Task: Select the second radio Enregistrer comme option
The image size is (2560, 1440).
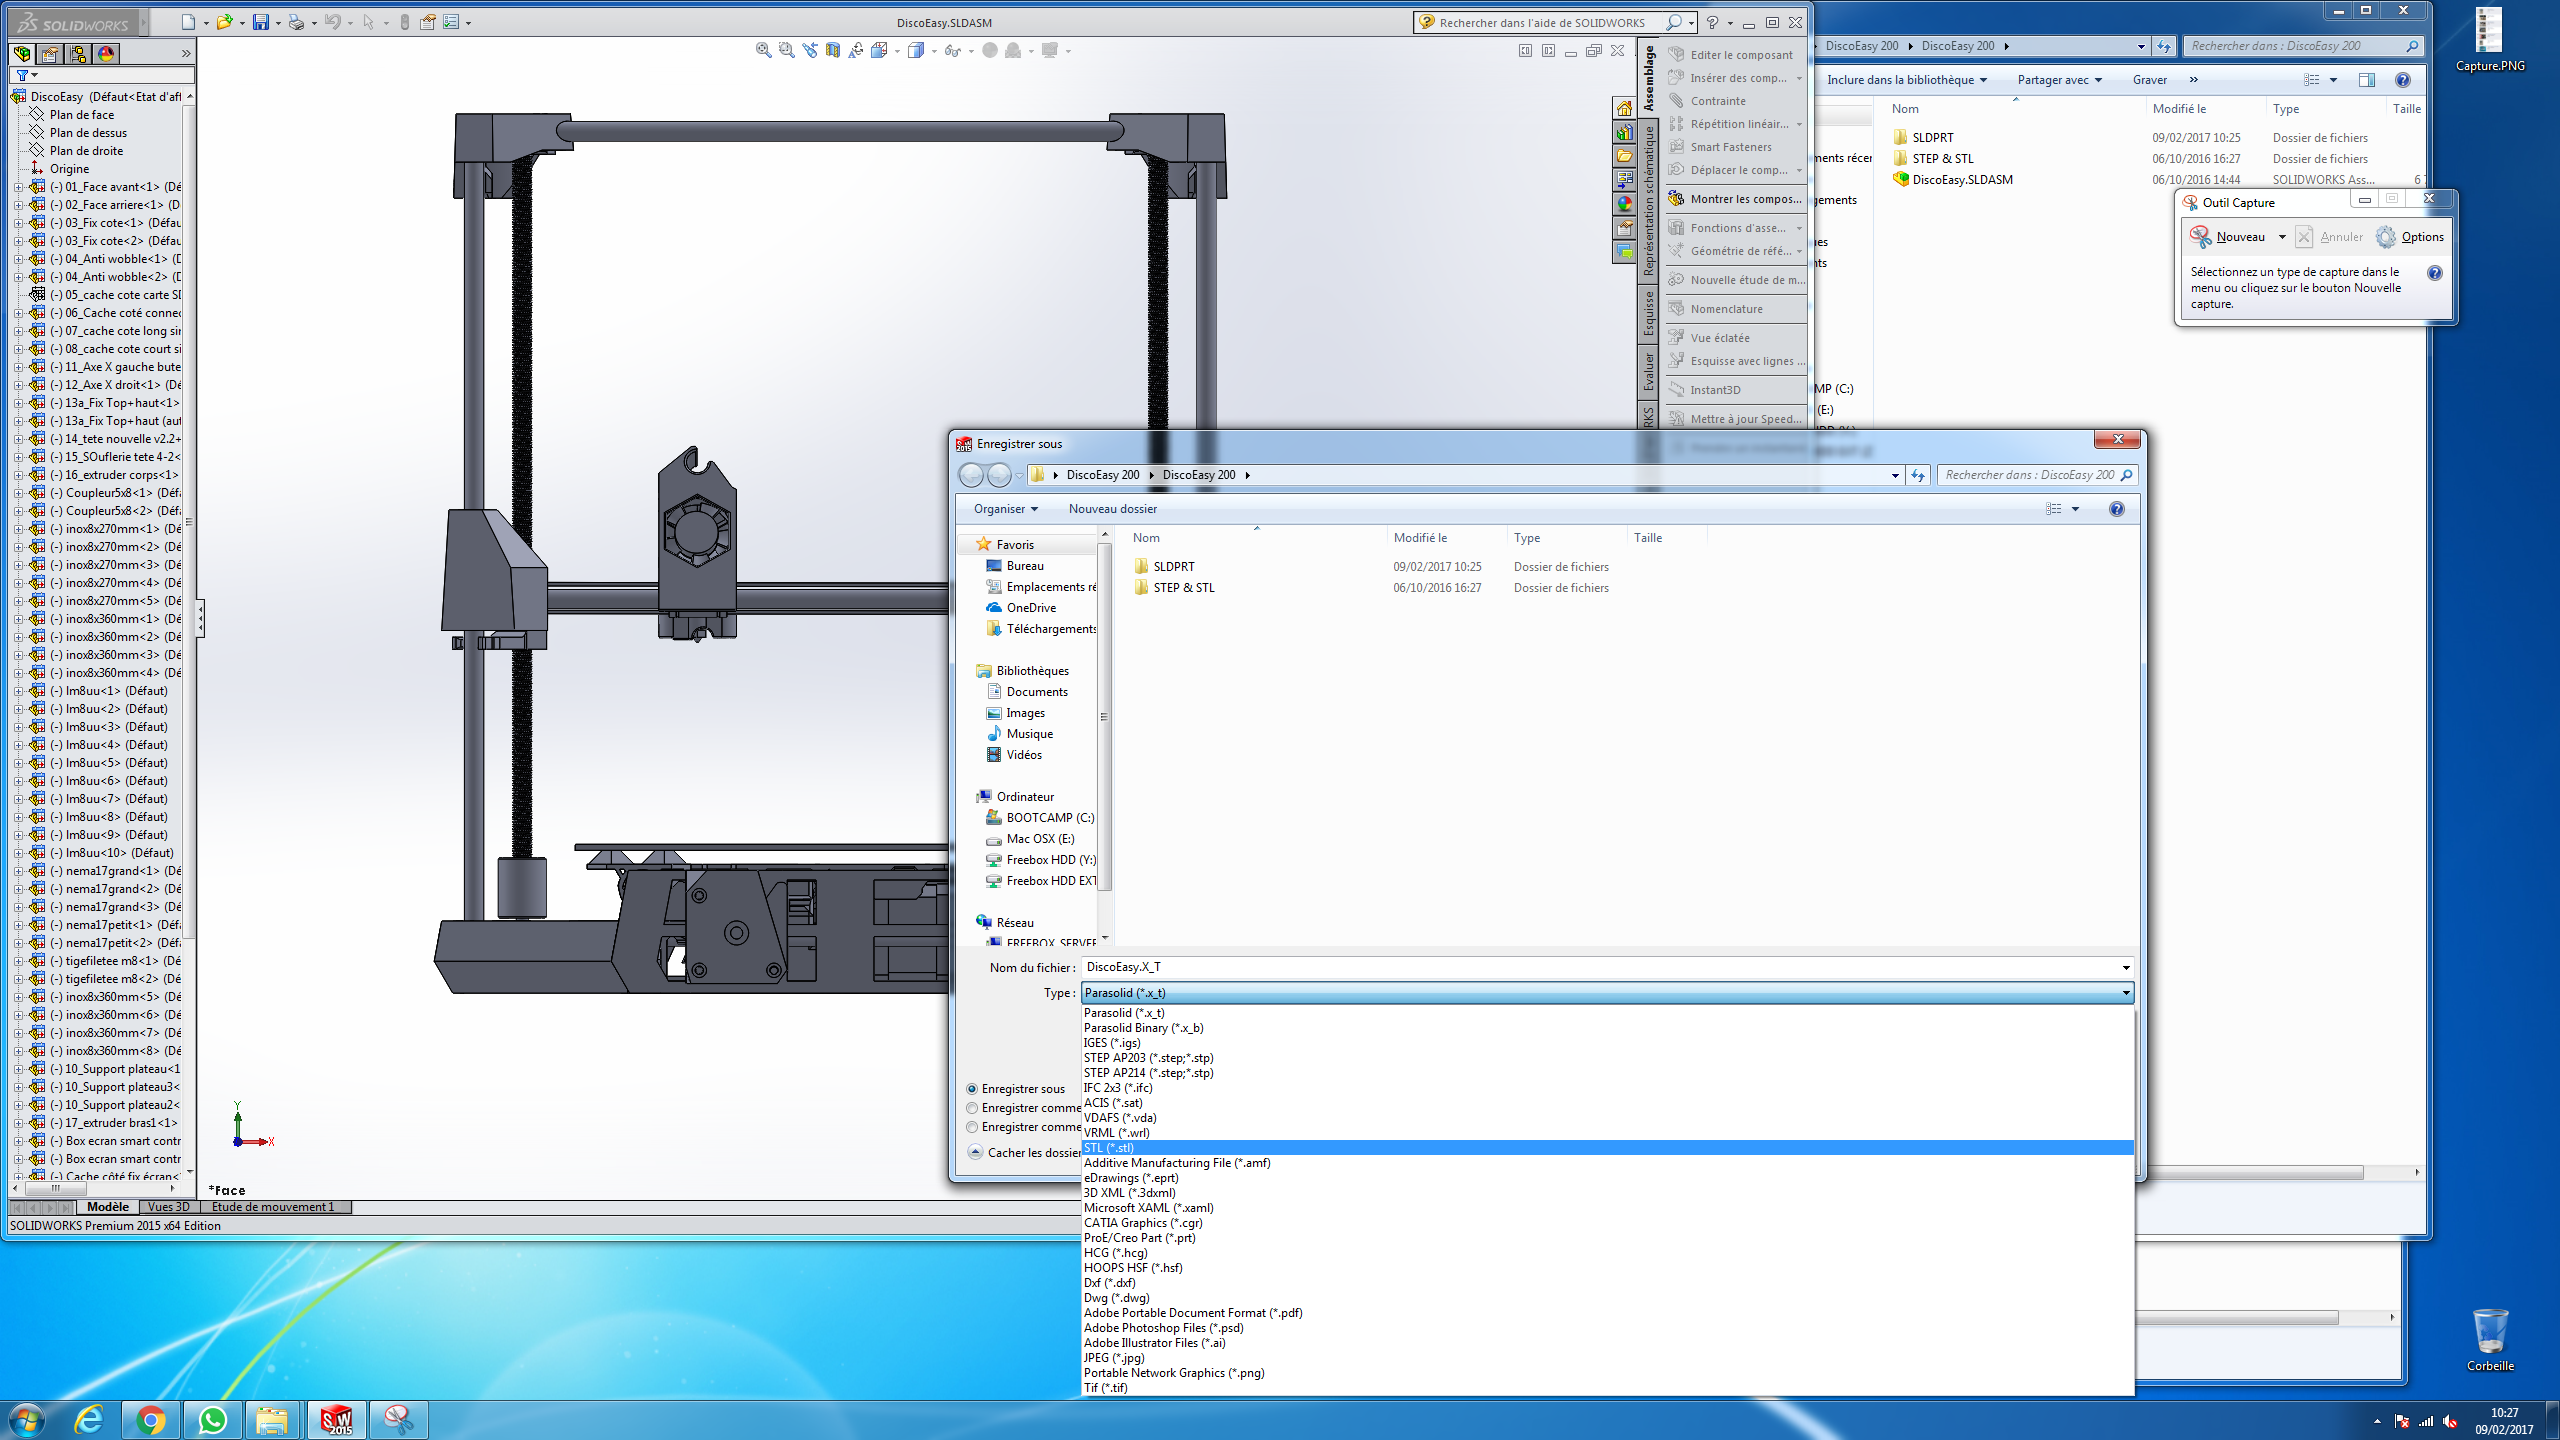Action: (x=972, y=1108)
